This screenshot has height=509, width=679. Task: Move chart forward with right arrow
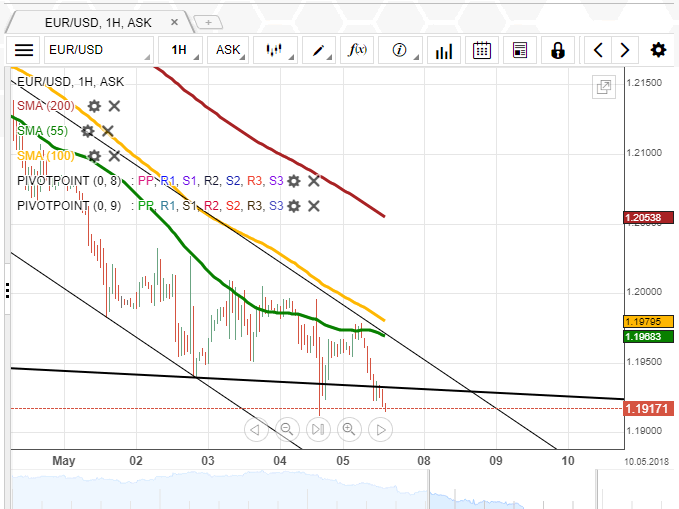[x=625, y=50]
